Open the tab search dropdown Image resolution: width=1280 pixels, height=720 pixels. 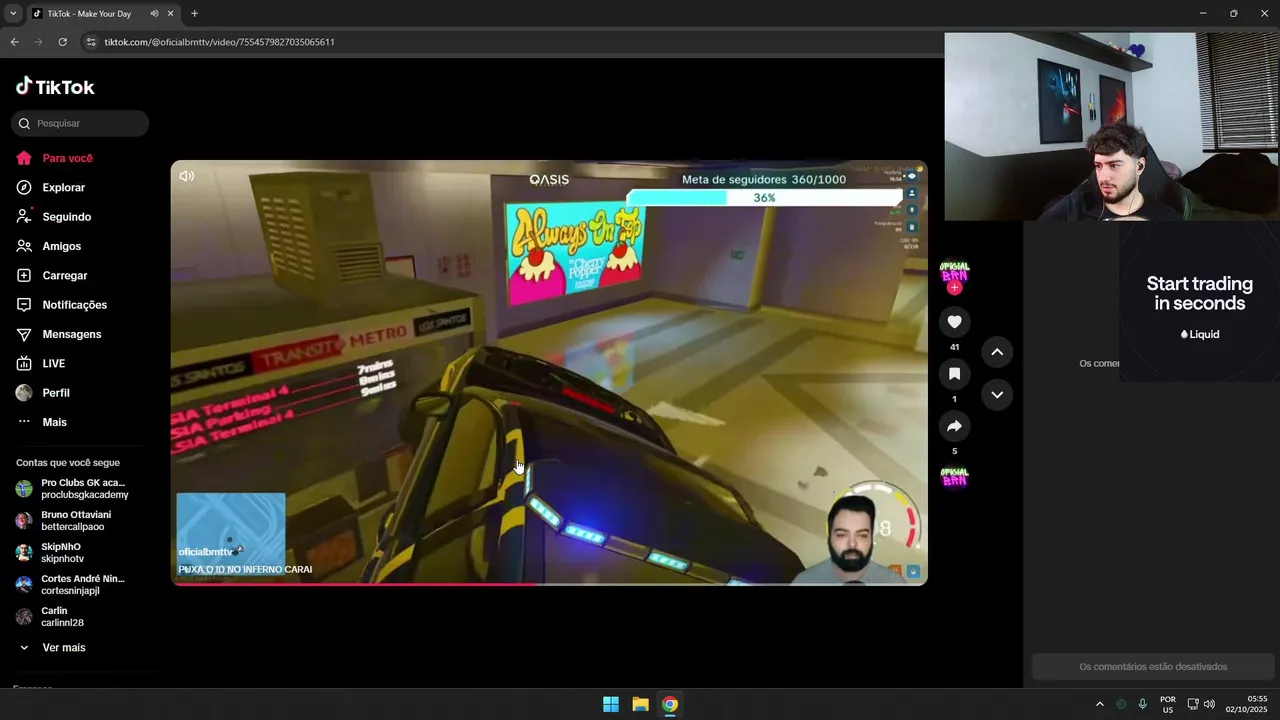pos(13,14)
